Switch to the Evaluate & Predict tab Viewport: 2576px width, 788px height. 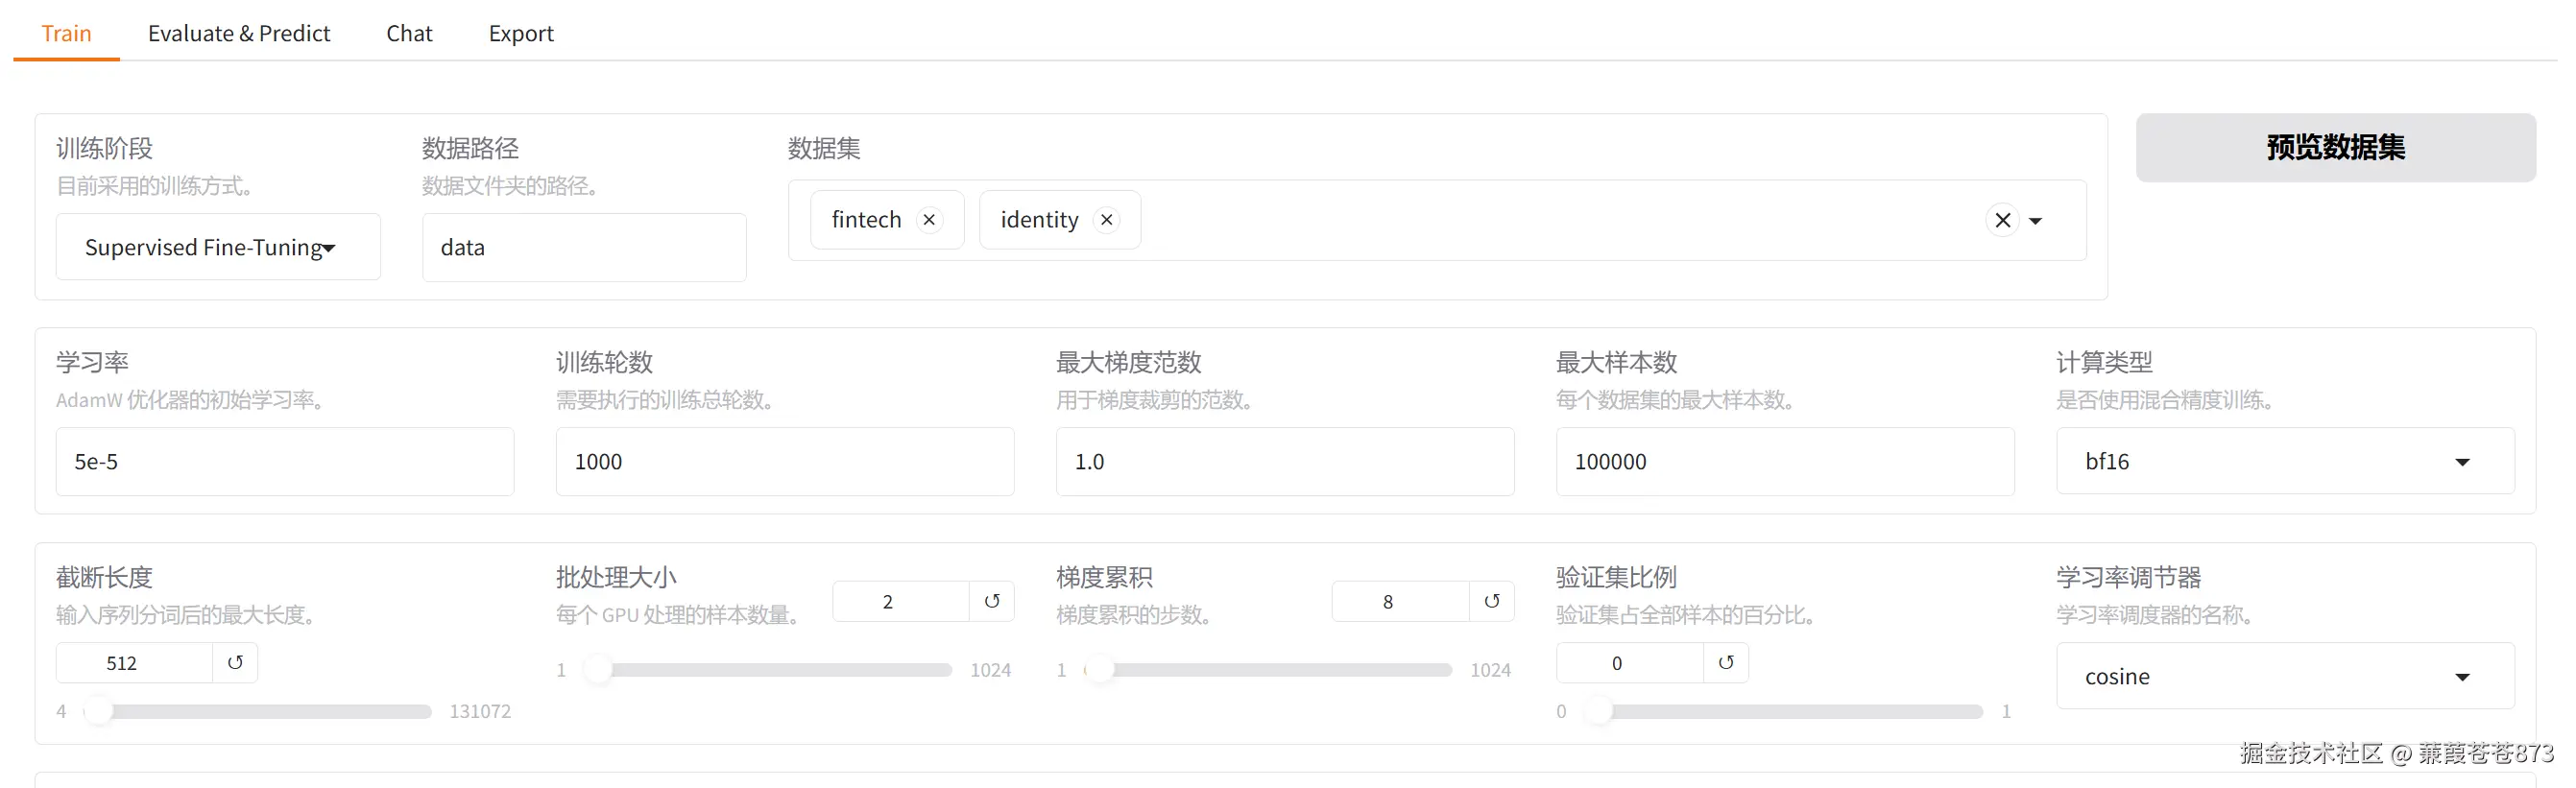pyautogui.click(x=239, y=33)
